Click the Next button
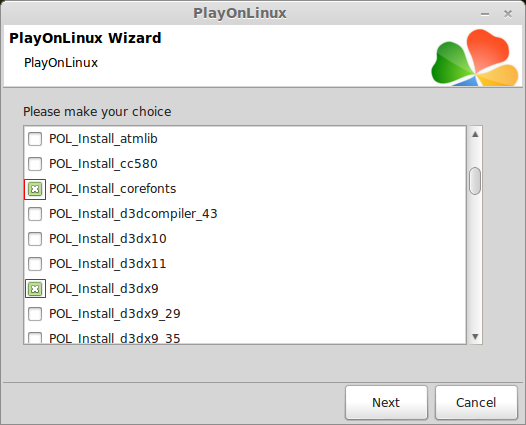526x425 pixels. pos(386,403)
